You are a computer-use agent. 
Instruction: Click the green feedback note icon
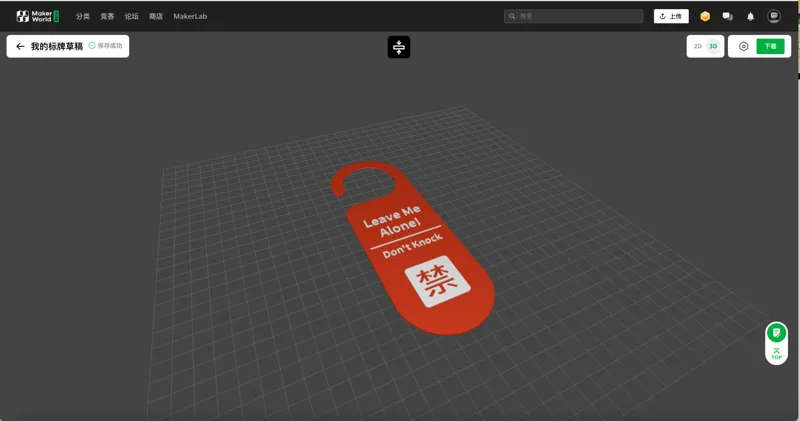776,333
